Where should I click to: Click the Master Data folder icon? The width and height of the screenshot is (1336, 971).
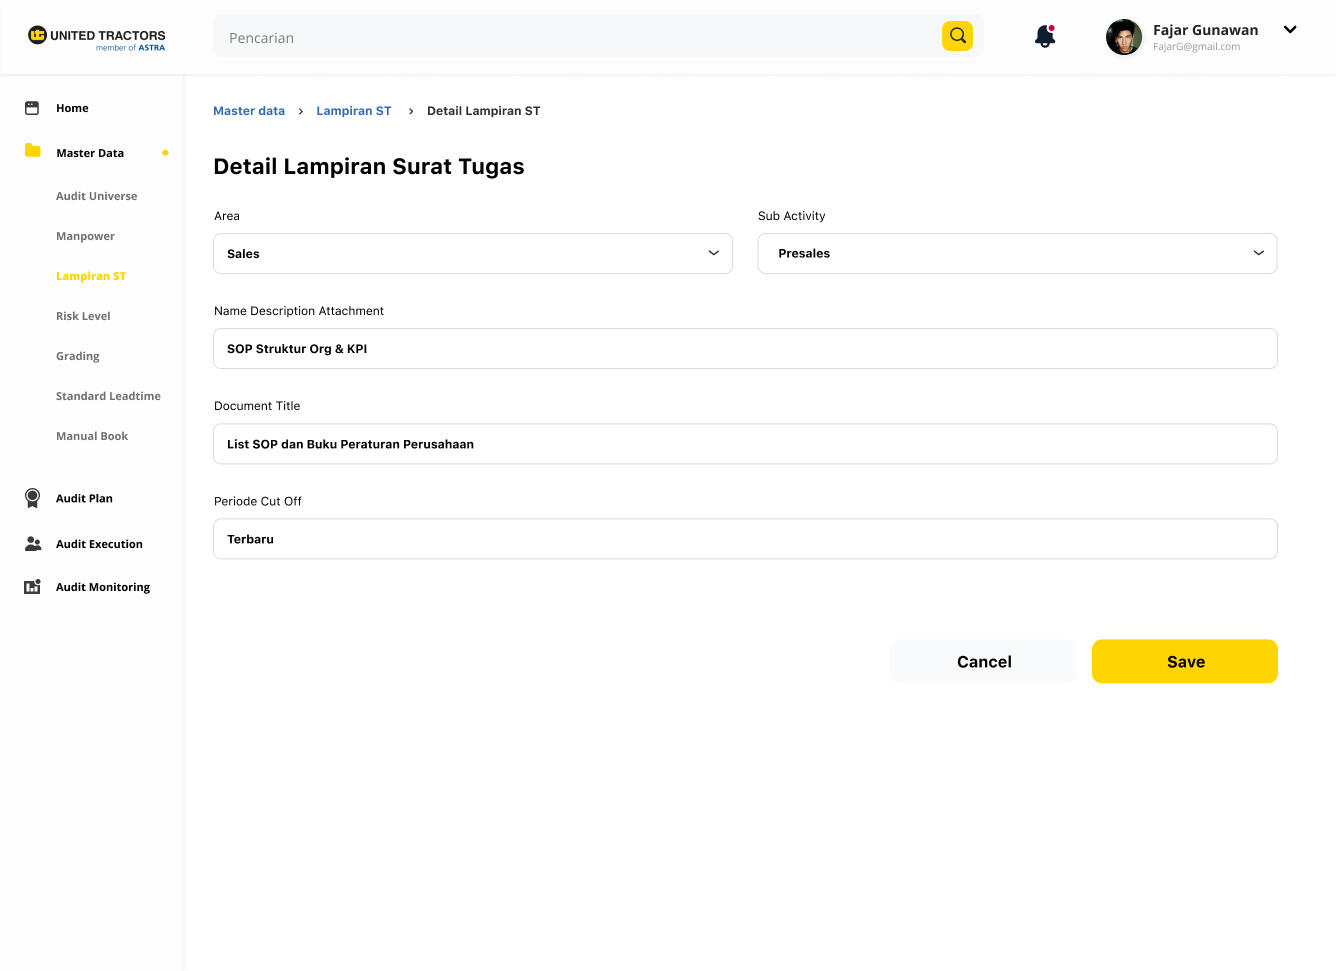click(x=32, y=151)
